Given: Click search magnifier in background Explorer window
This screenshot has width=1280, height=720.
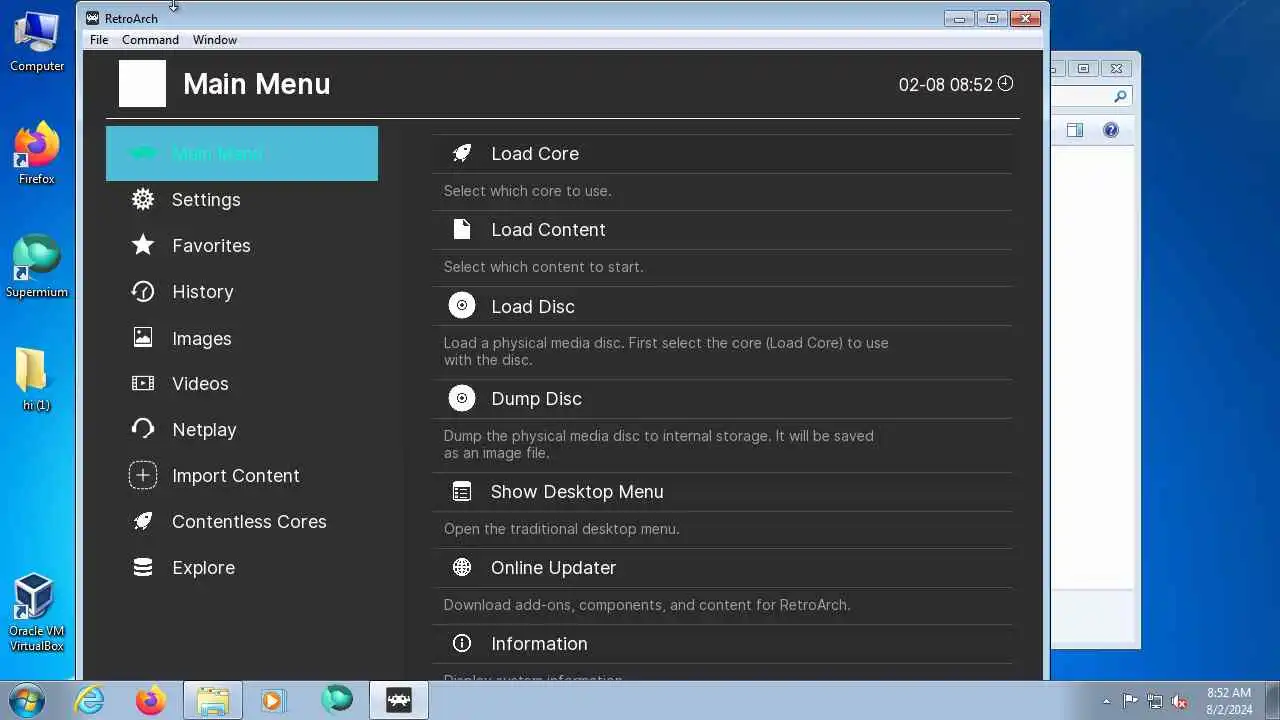Looking at the screenshot, I should point(1120,96).
